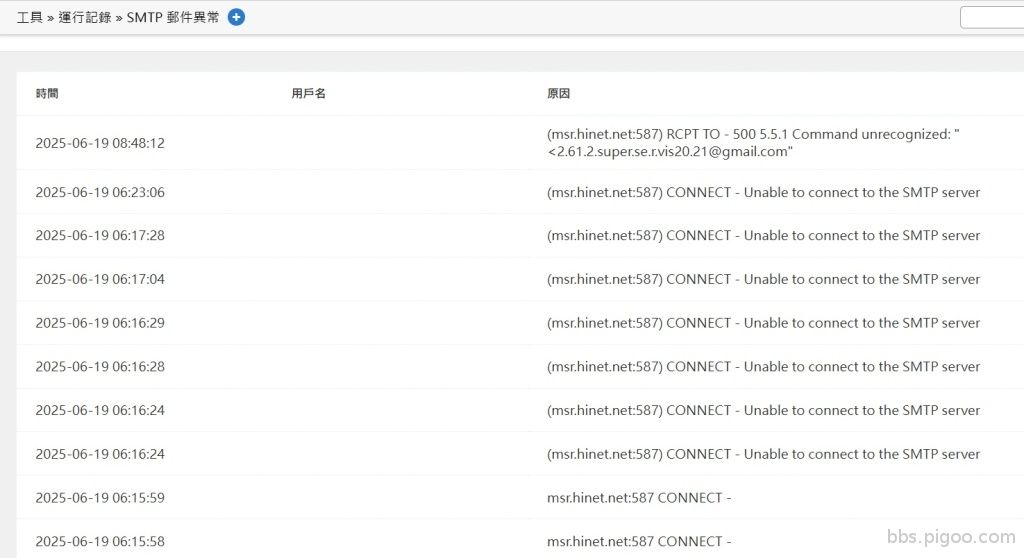
Task: Click the 2025-06-19 06:23:06 timestamp
Action: (x=100, y=192)
